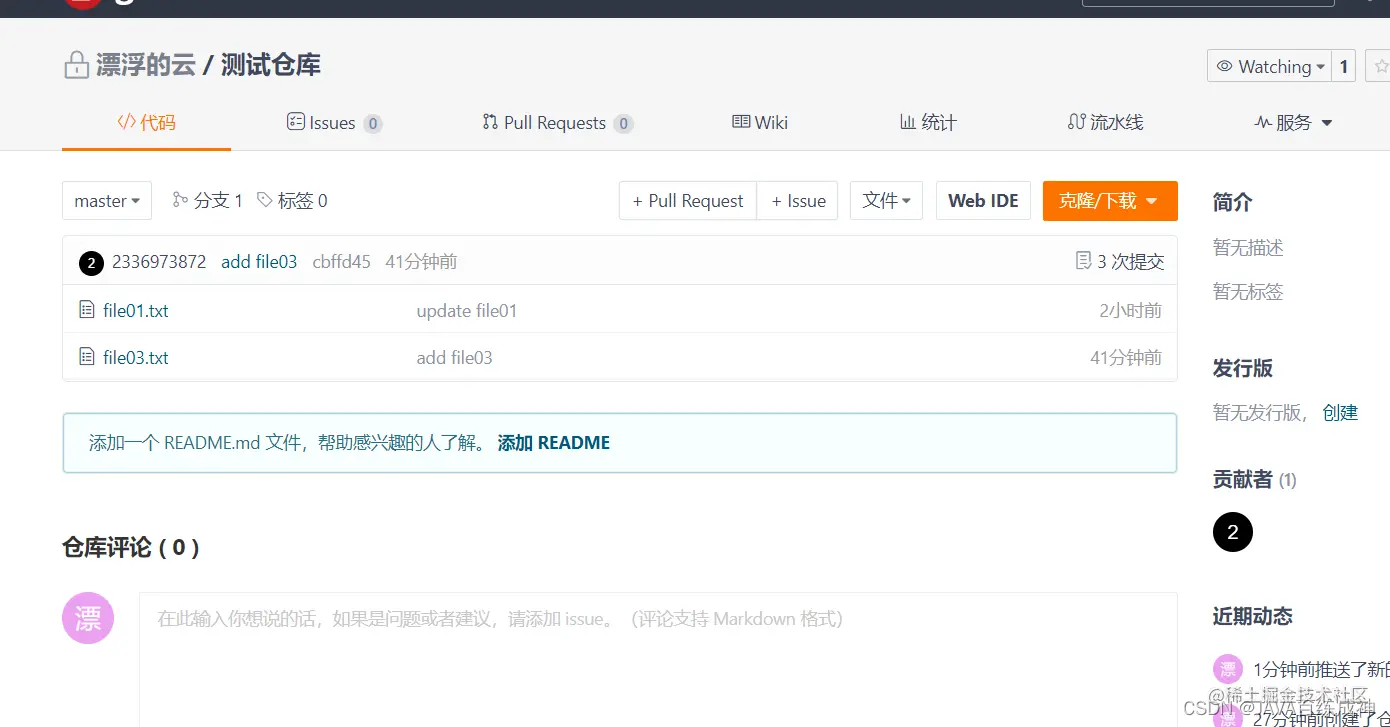
Task: Click the tag icon next to 标签
Action: pos(264,200)
